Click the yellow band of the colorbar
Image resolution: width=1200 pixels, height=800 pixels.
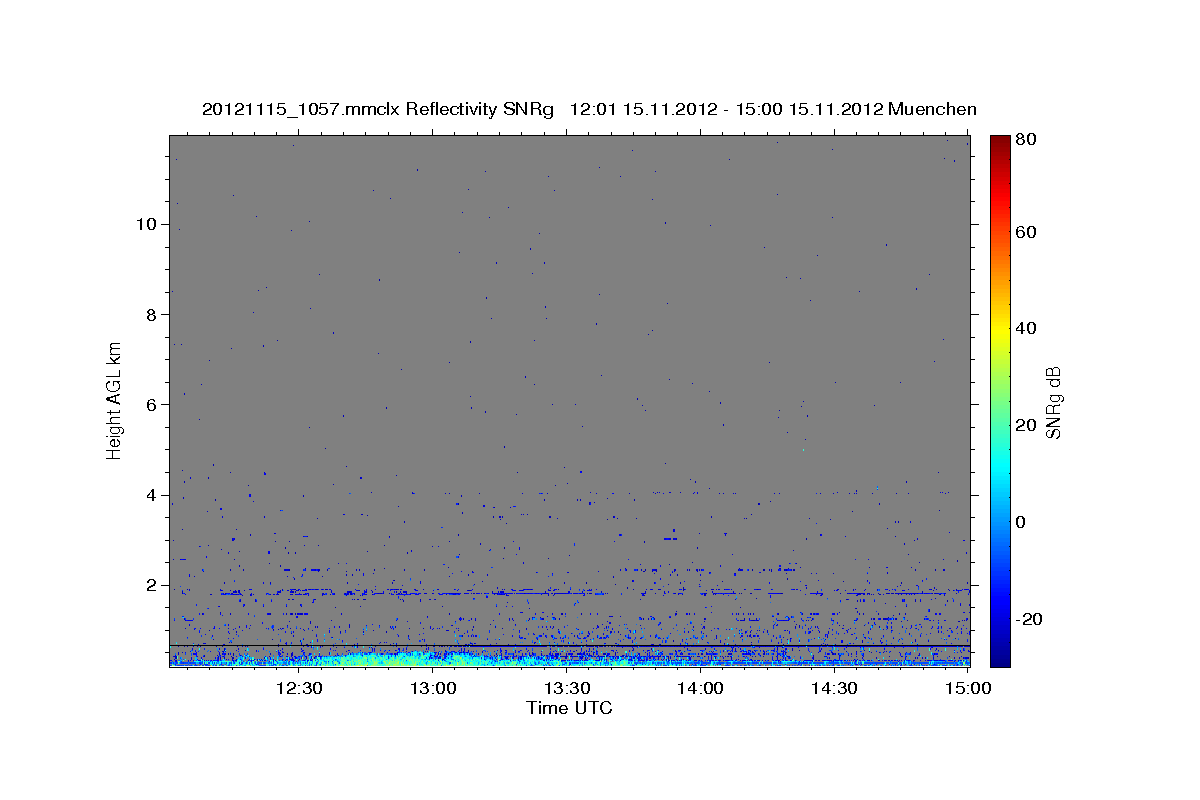point(1000,330)
